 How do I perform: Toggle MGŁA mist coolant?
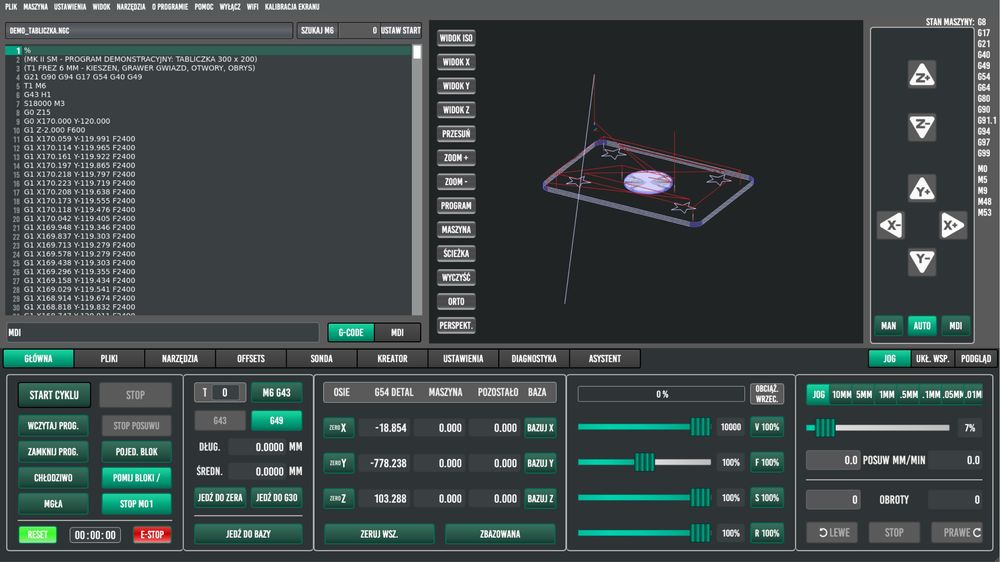click(54, 503)
